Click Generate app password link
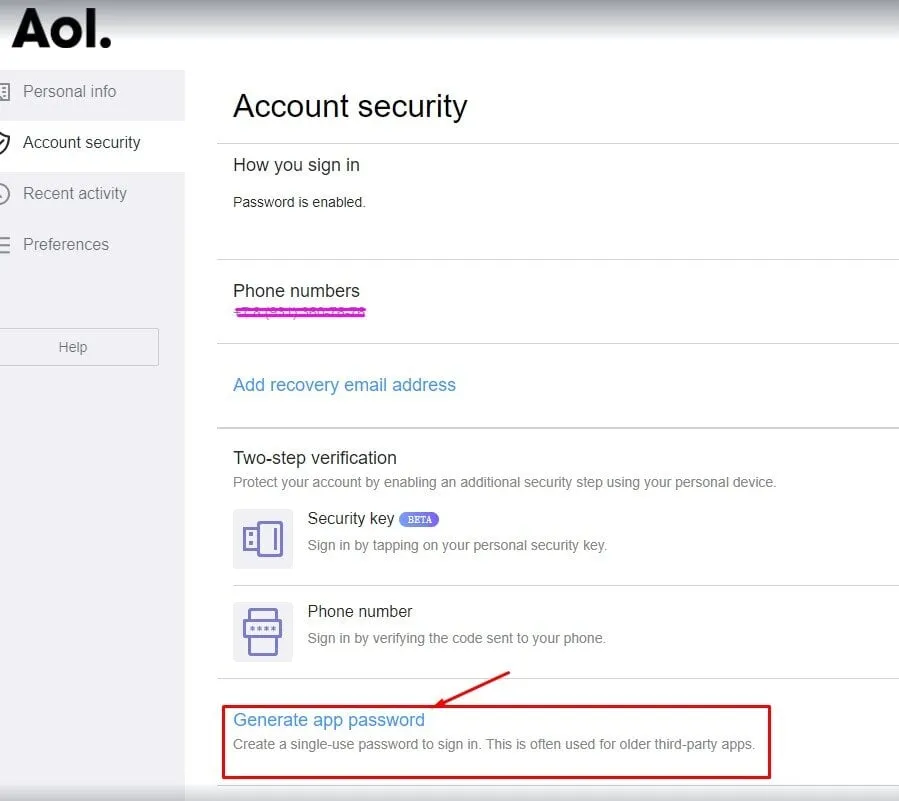 (329, 720)
